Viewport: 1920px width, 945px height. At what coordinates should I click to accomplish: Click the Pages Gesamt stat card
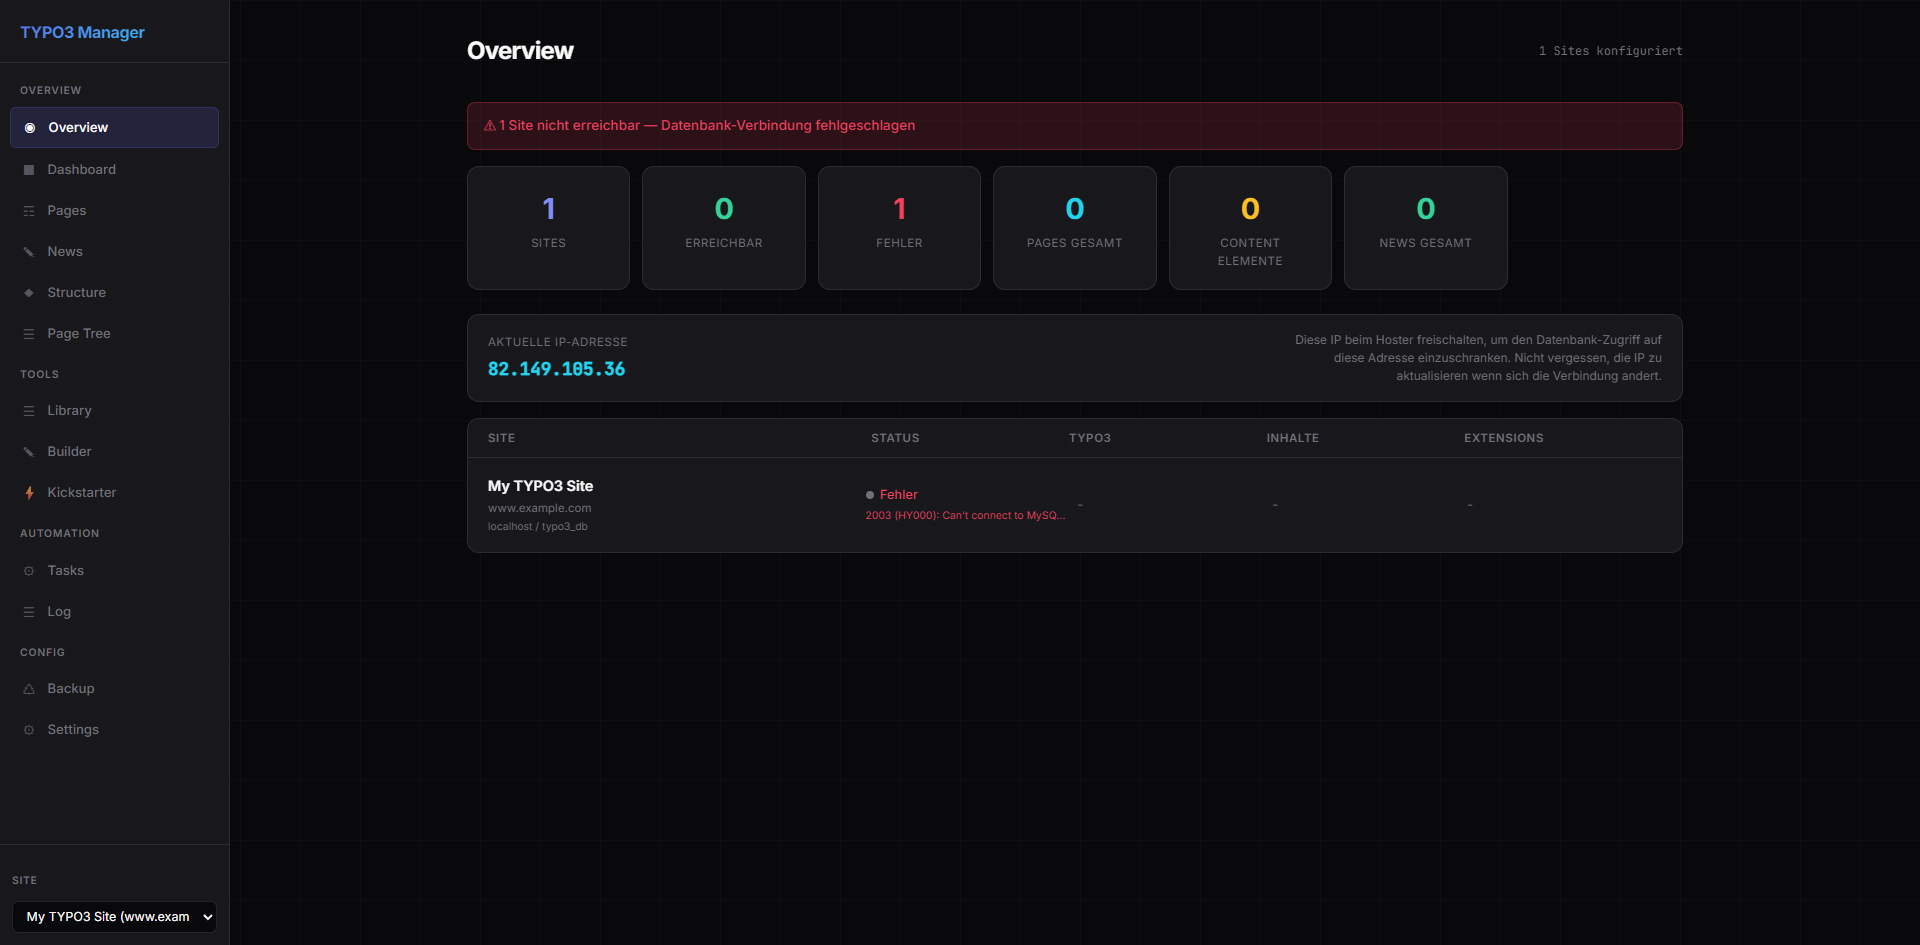(1074, 228)
